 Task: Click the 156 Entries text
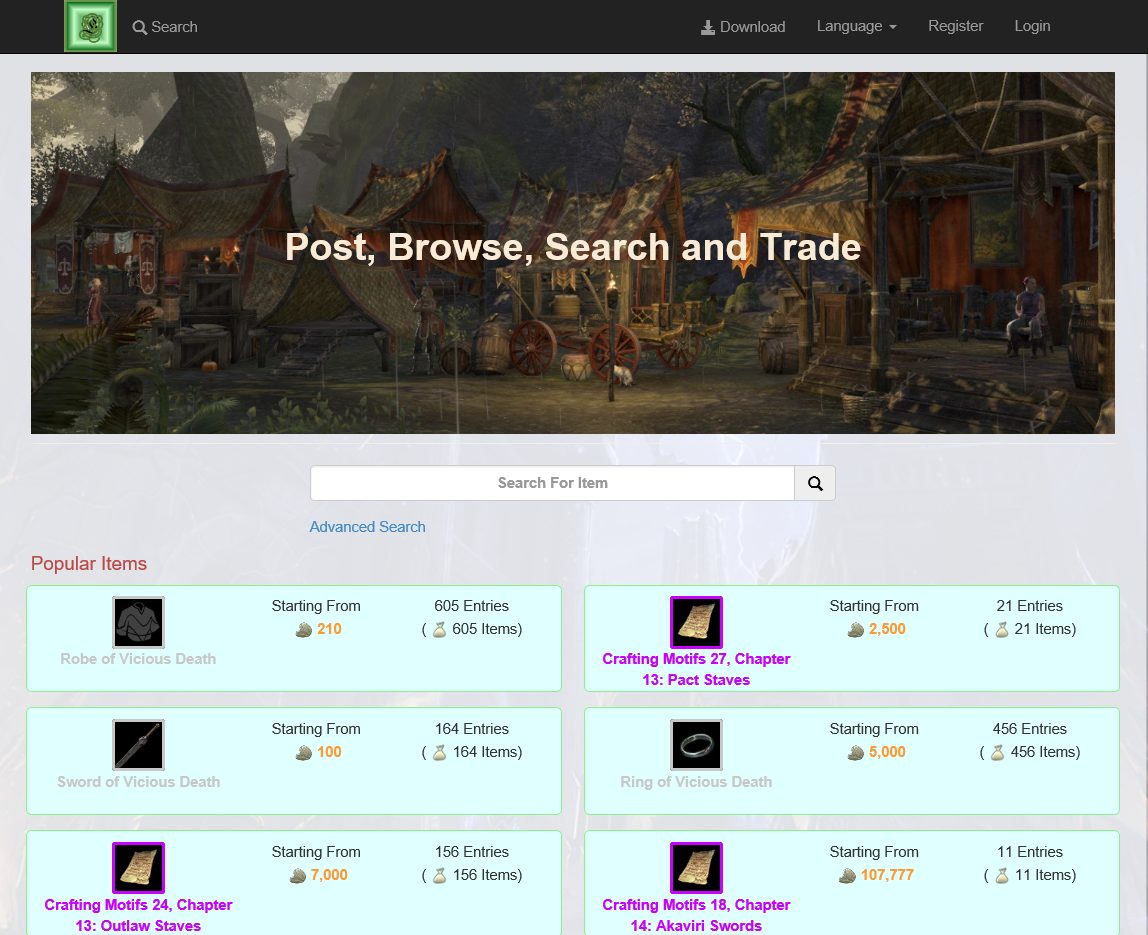[472, 852]
